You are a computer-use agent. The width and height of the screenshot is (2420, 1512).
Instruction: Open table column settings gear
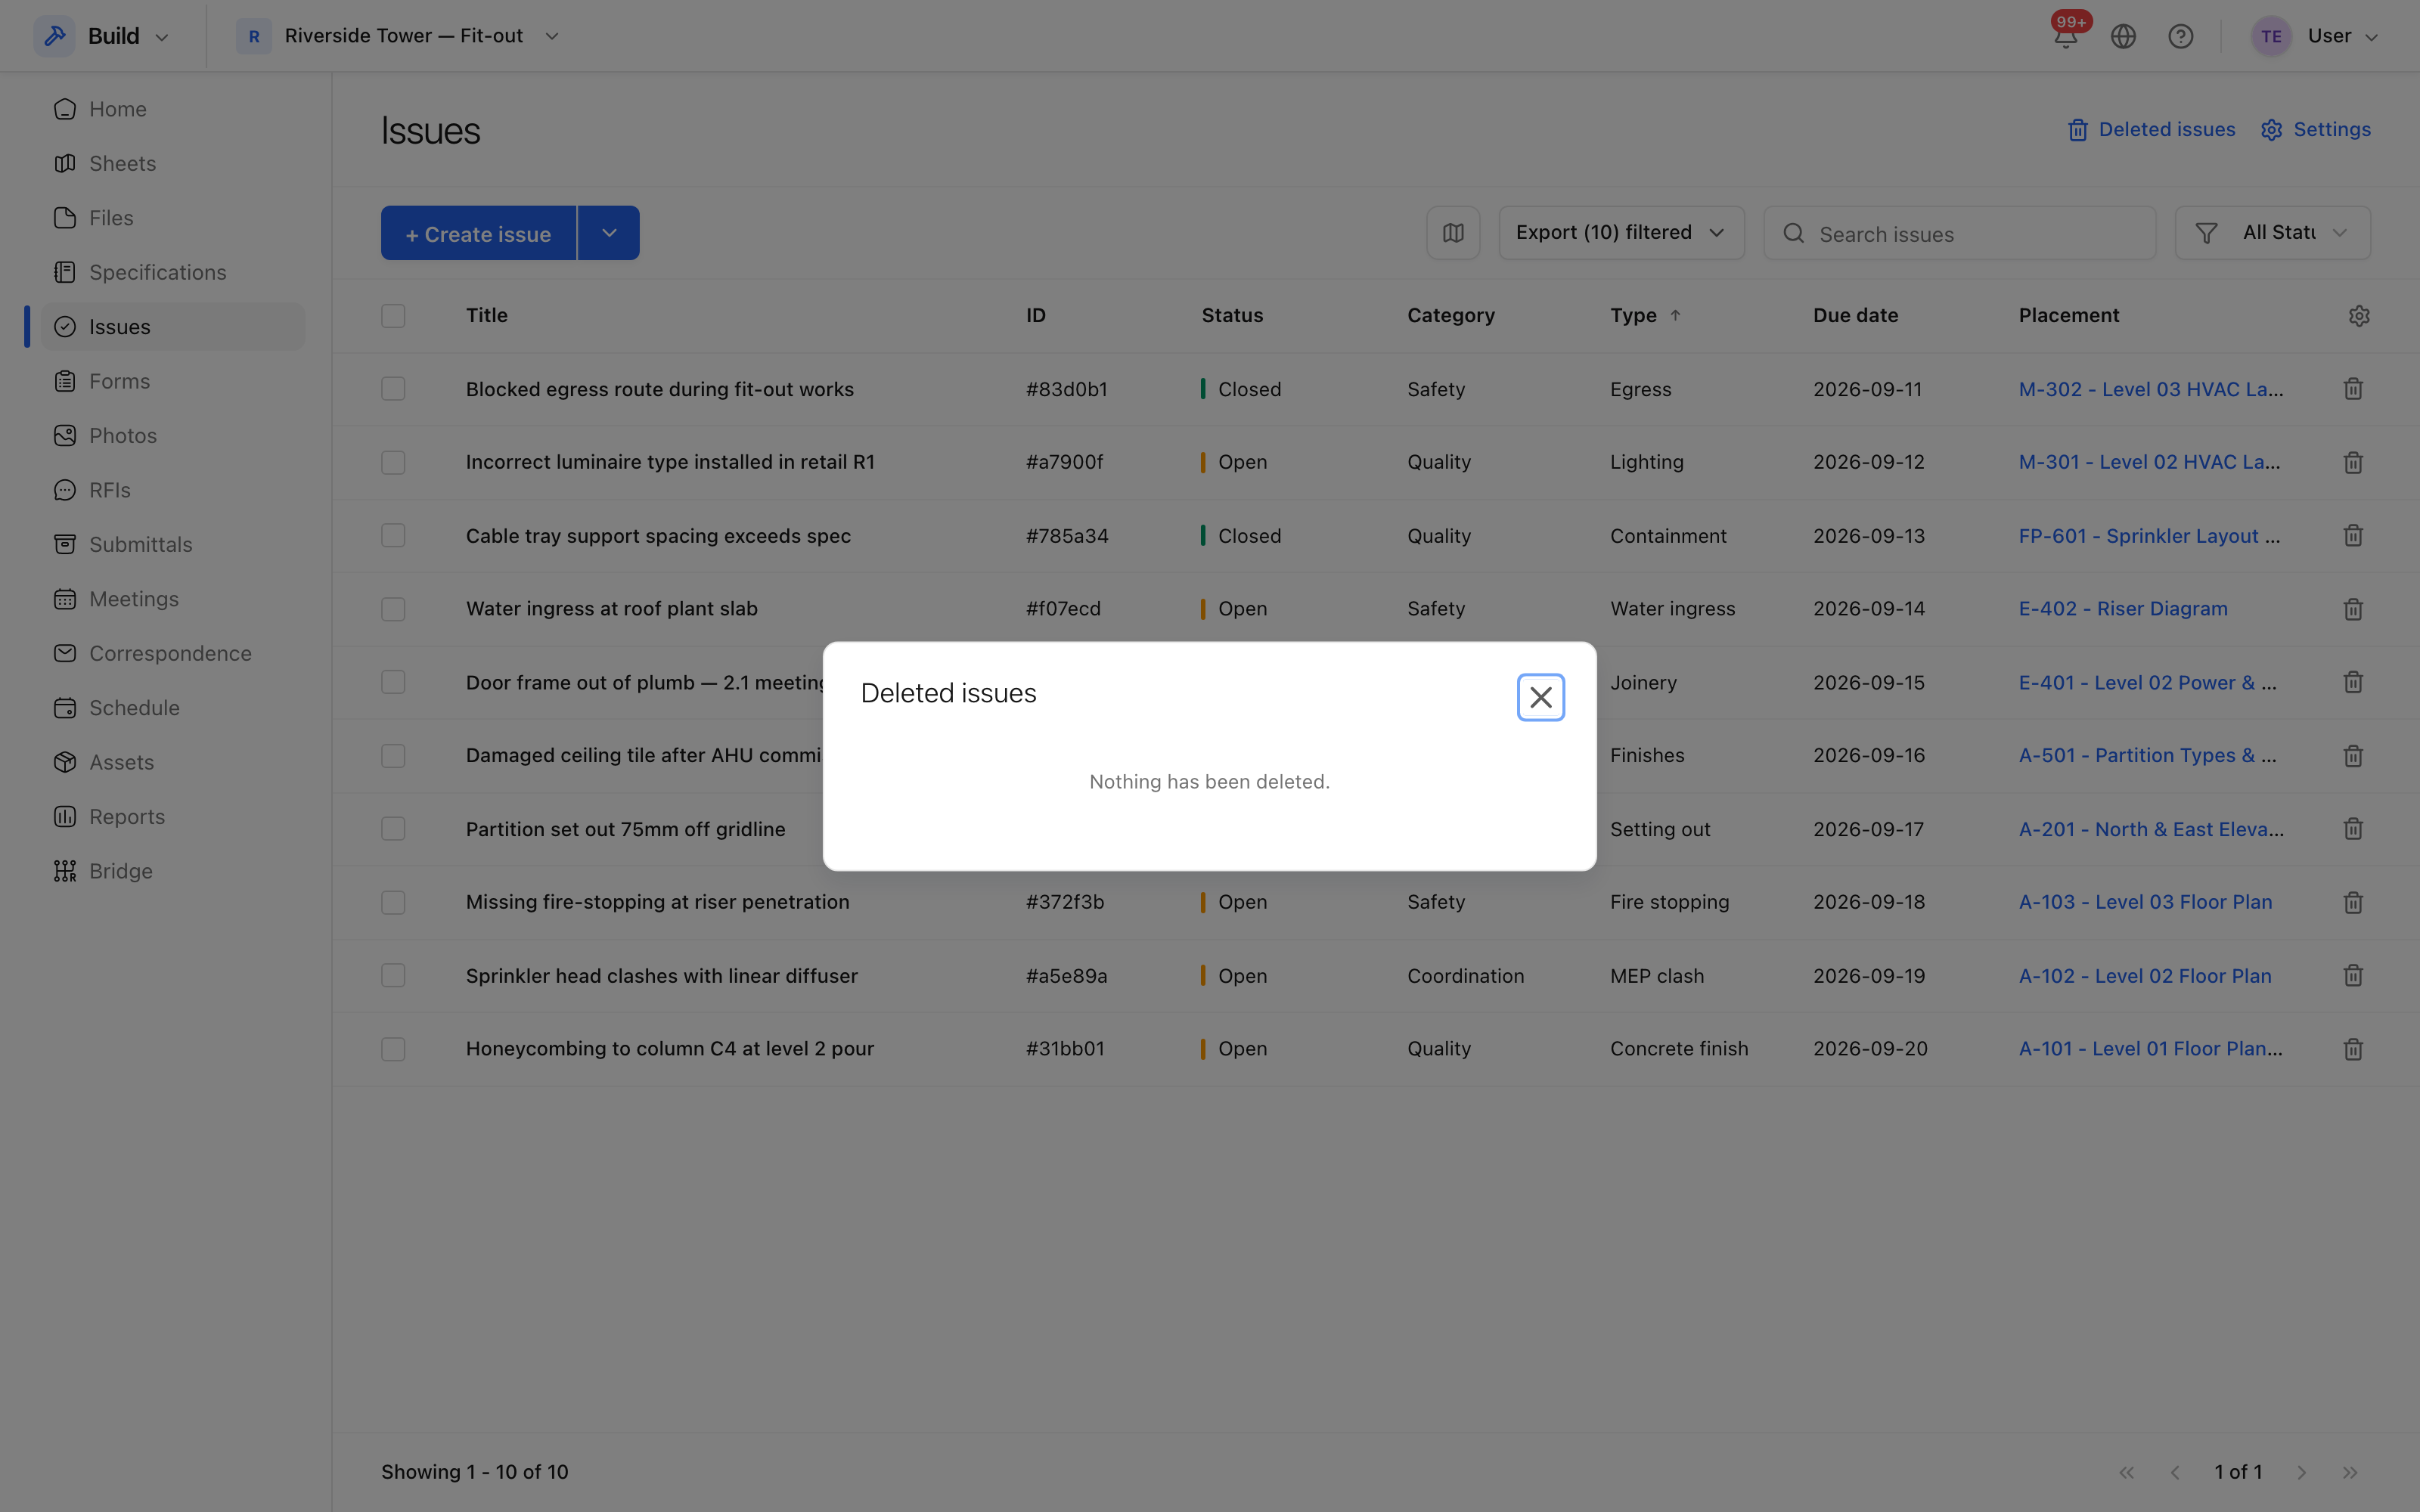[x=2359, y=316]
